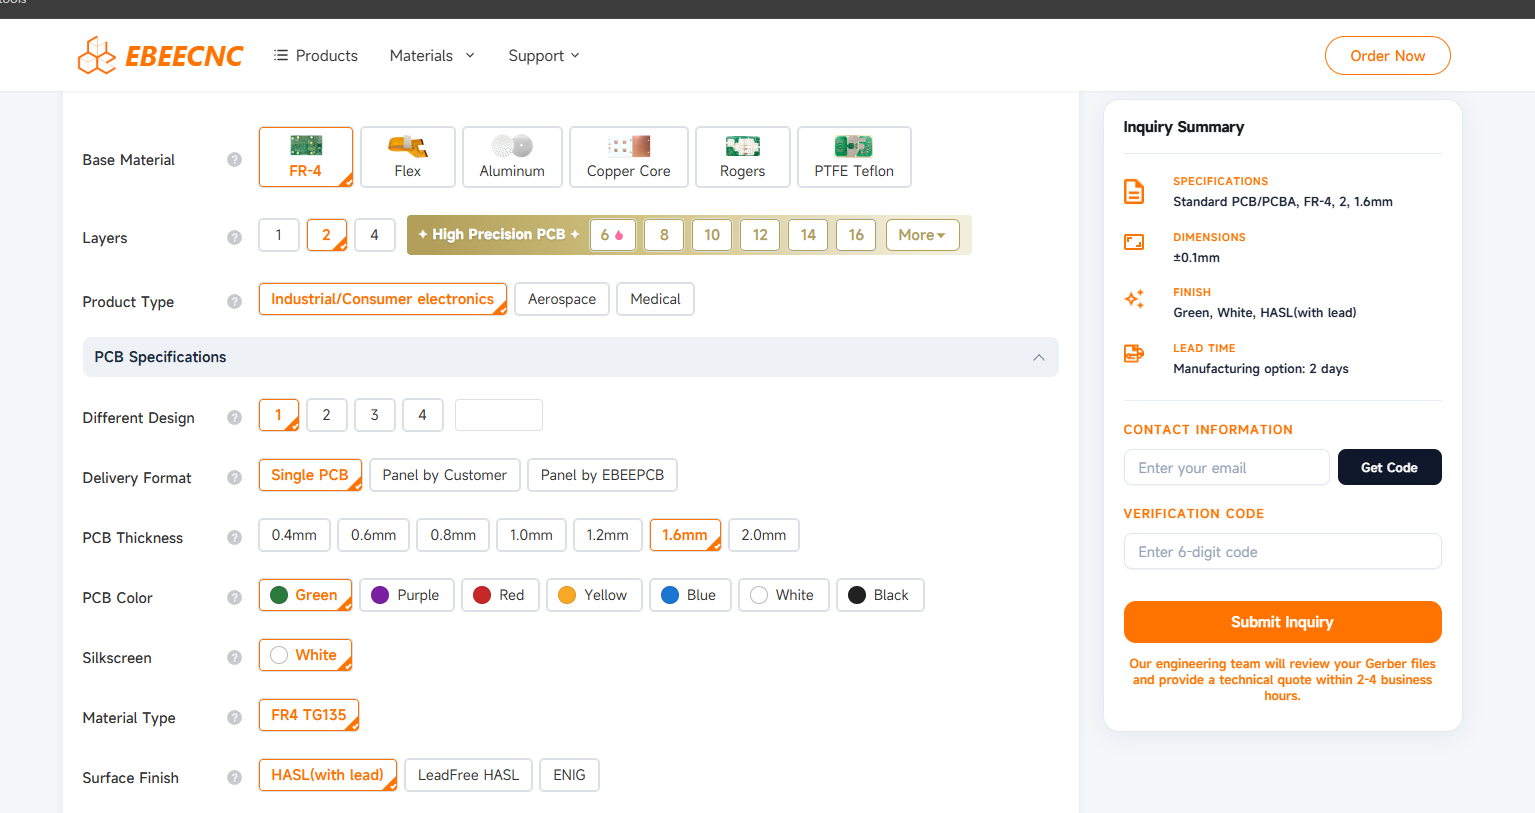
Task: Select the Flex base material icon
Action: (407, 147)
